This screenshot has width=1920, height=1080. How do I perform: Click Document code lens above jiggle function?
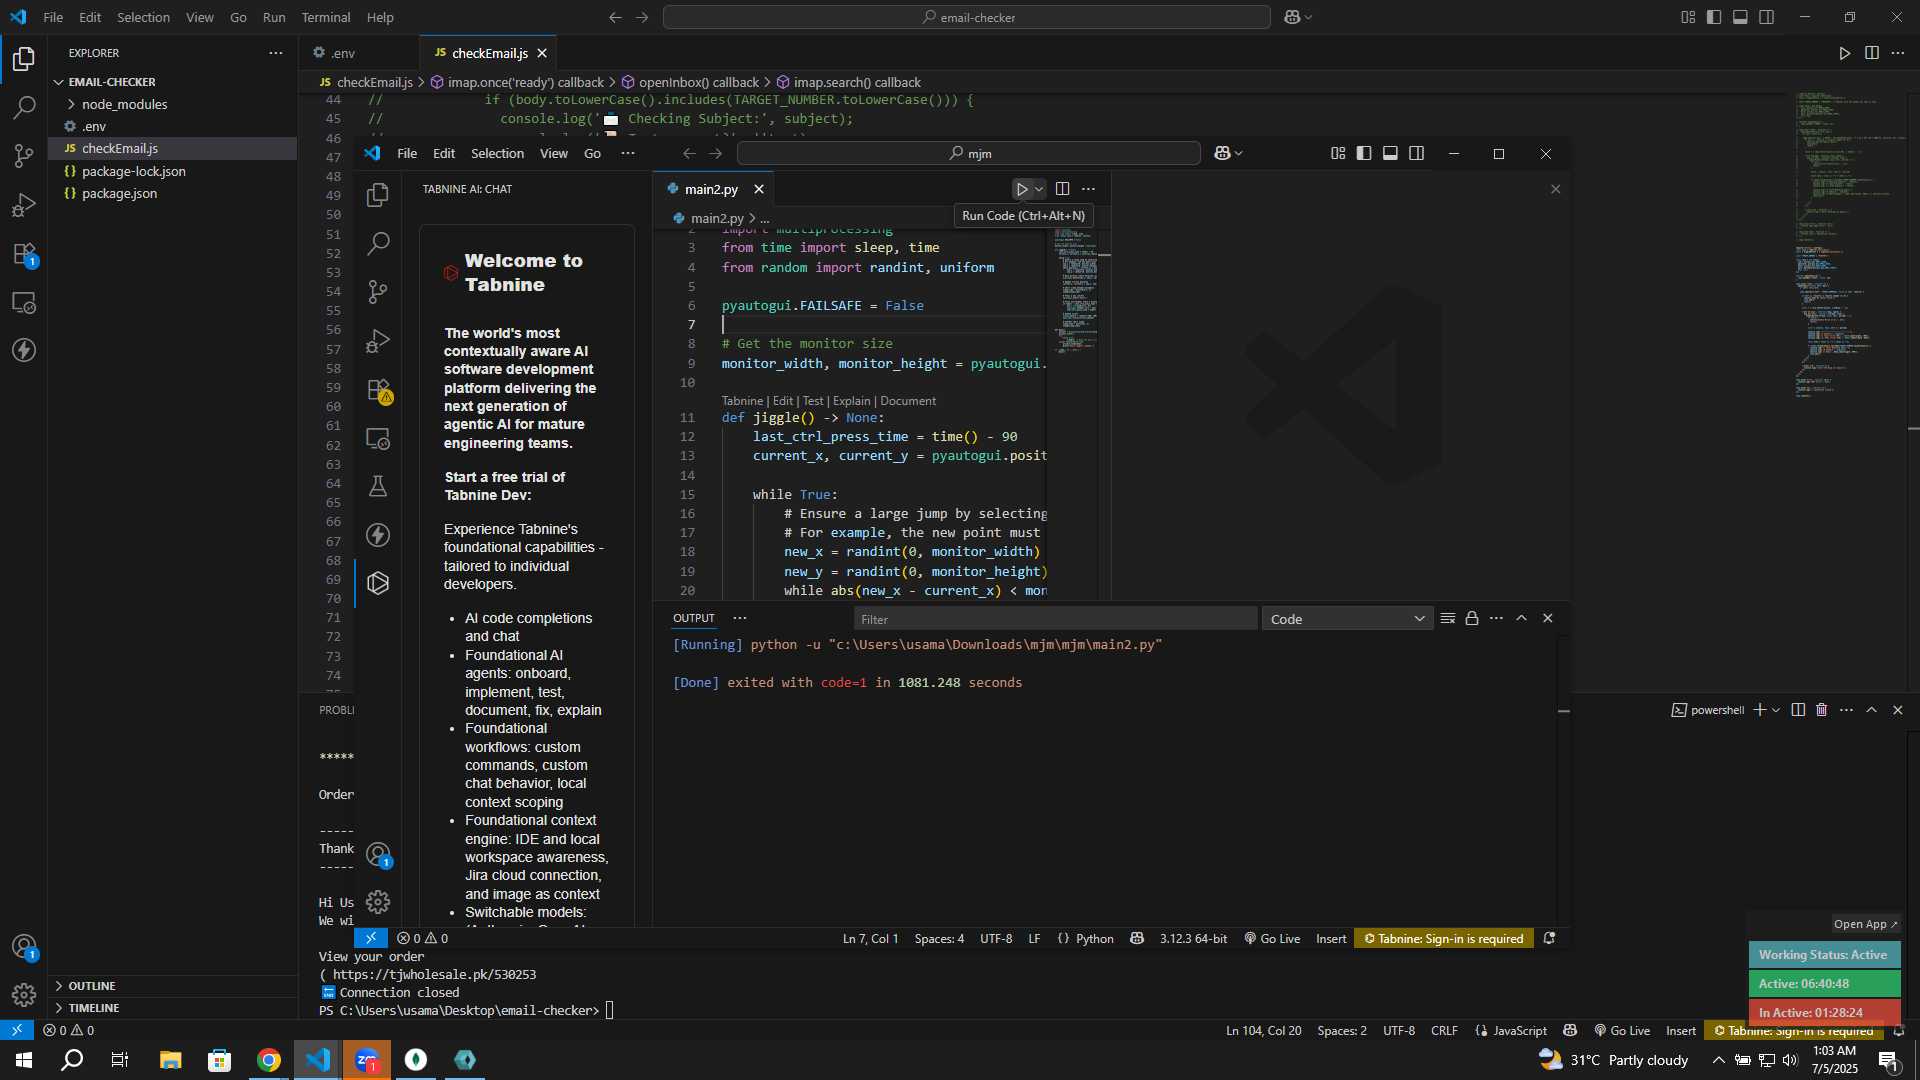point(908,401)
